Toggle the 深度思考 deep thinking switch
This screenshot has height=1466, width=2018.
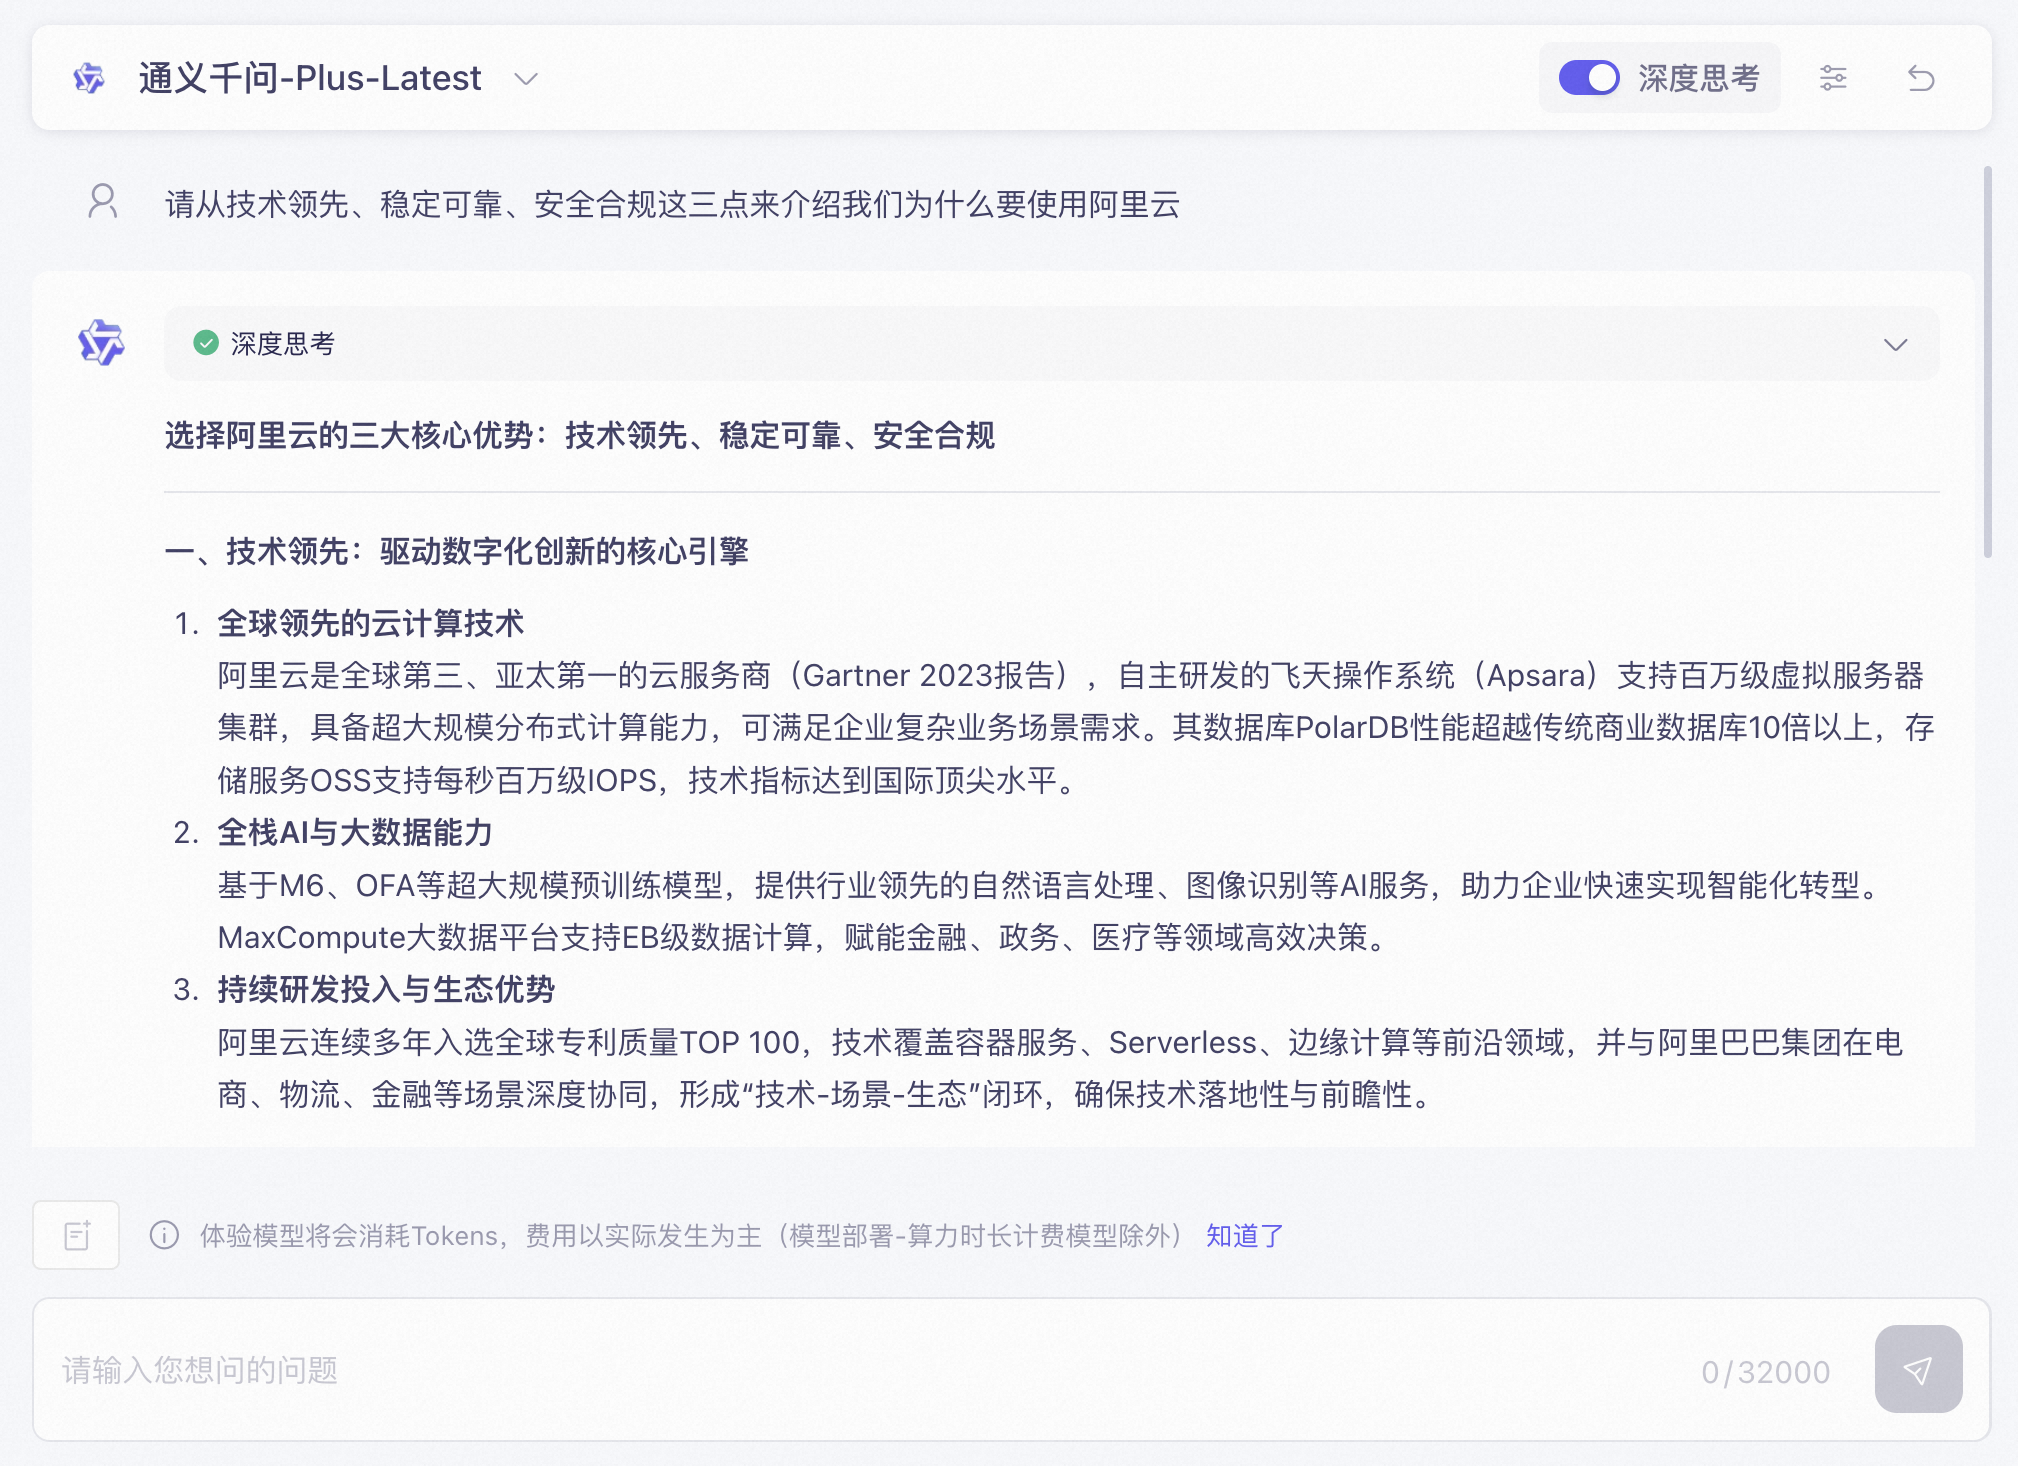point(1588,78)
